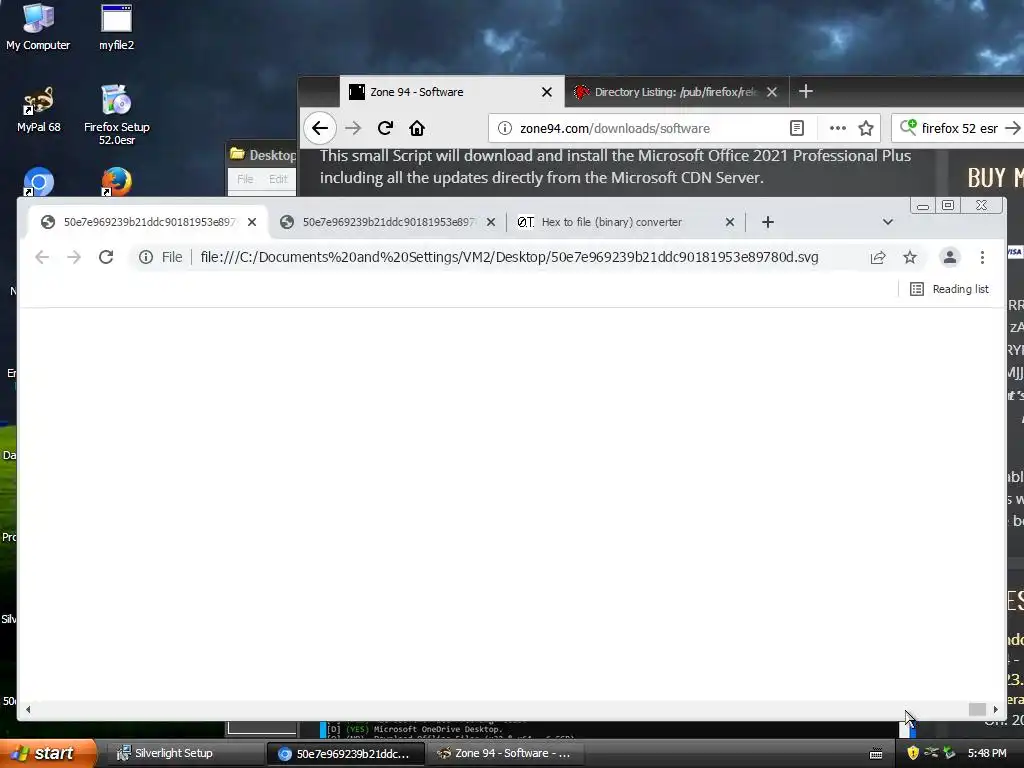Click the horizontal scrollbar thumb in Chrome
Screen dimensions: 1024x768
[x=977, y=709]
